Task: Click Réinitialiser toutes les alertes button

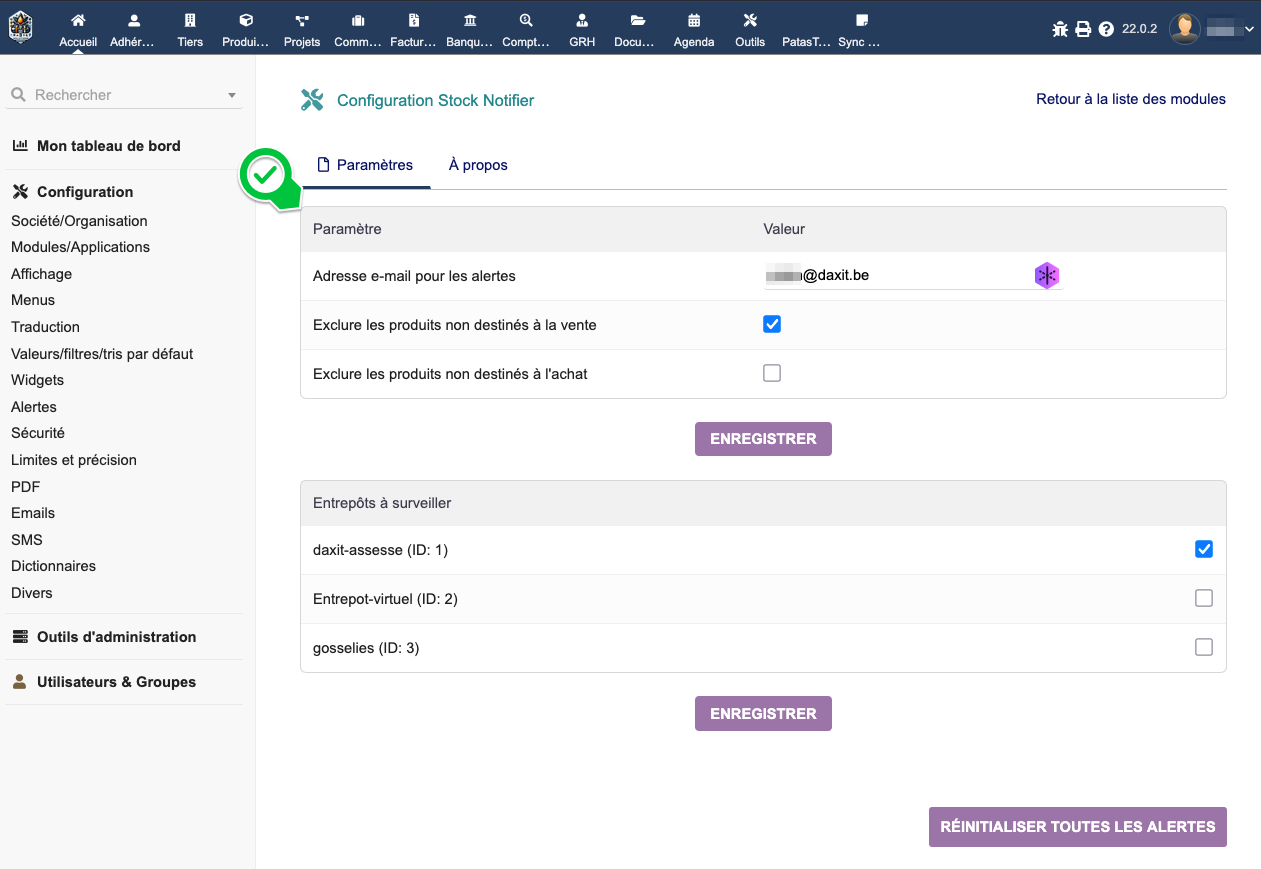Action: coord(1077,827)
